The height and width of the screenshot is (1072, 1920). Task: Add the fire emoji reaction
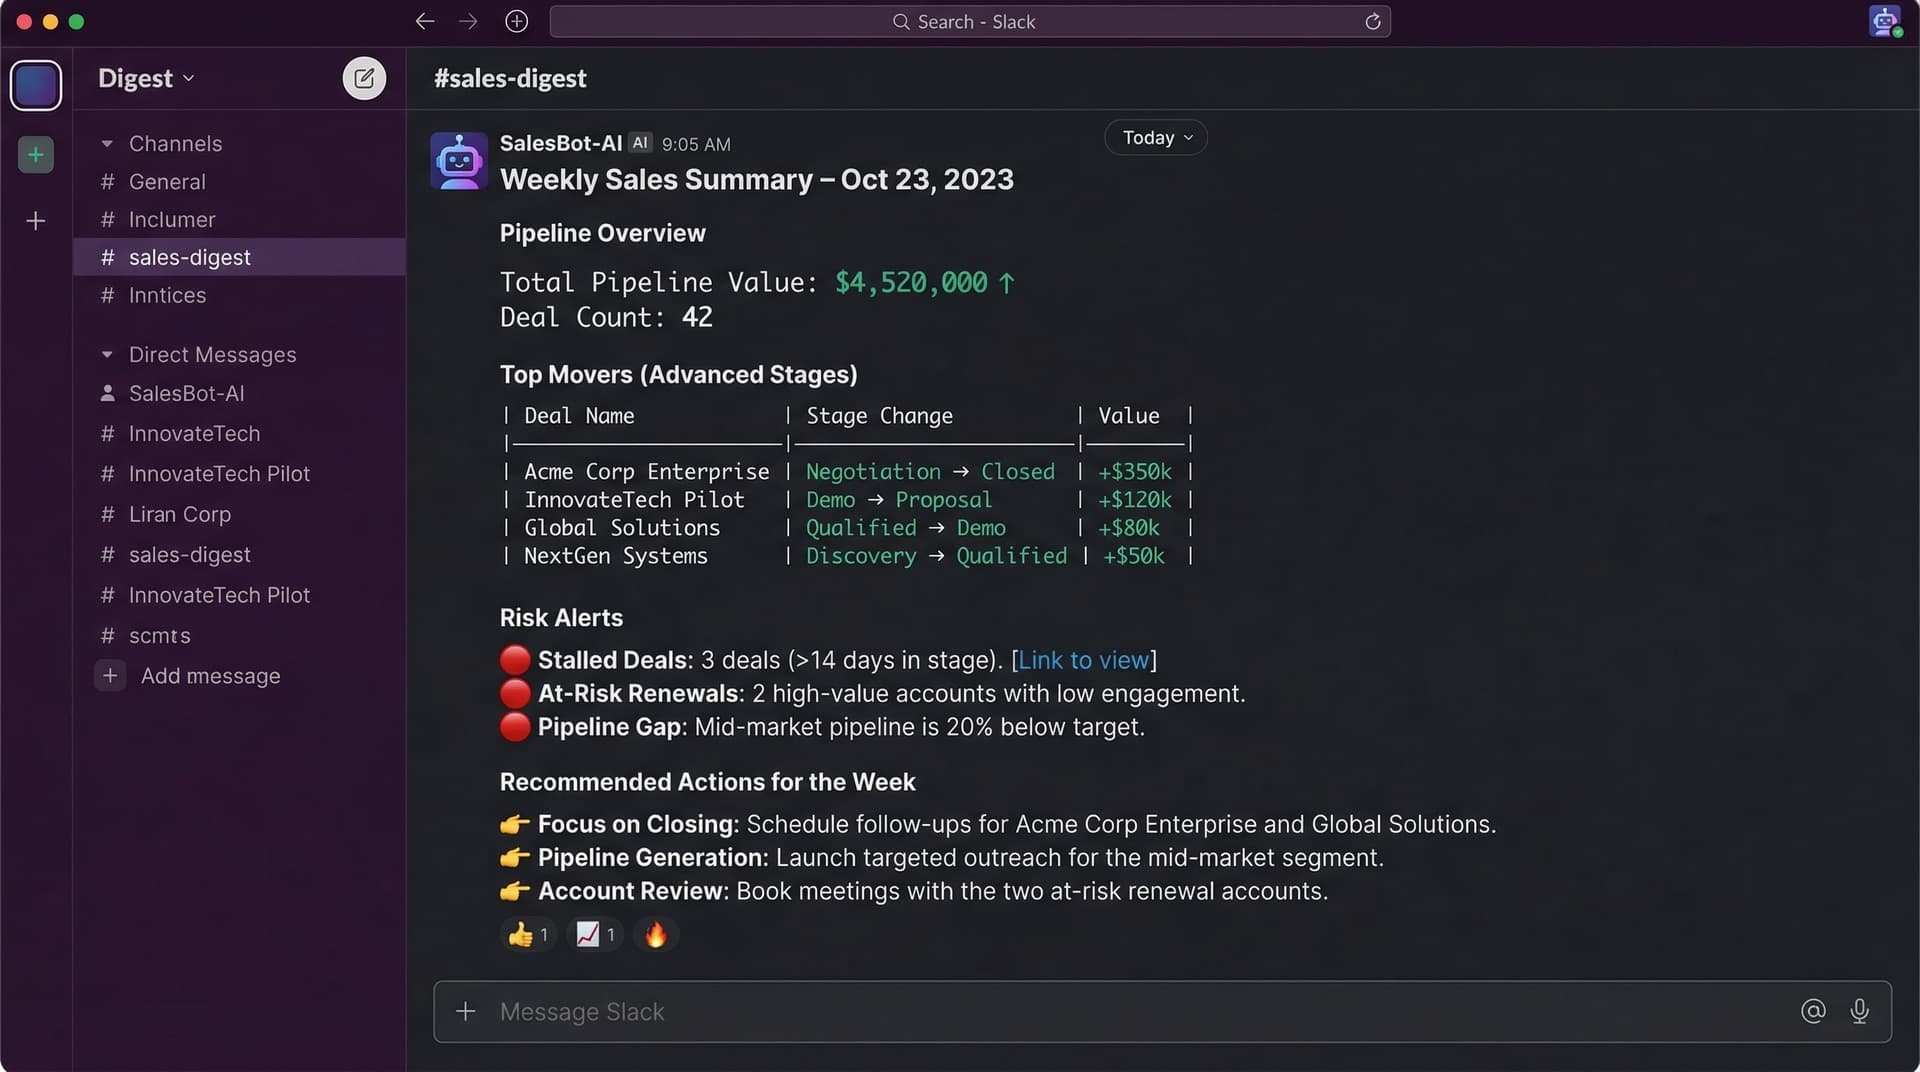click(655, 934)
